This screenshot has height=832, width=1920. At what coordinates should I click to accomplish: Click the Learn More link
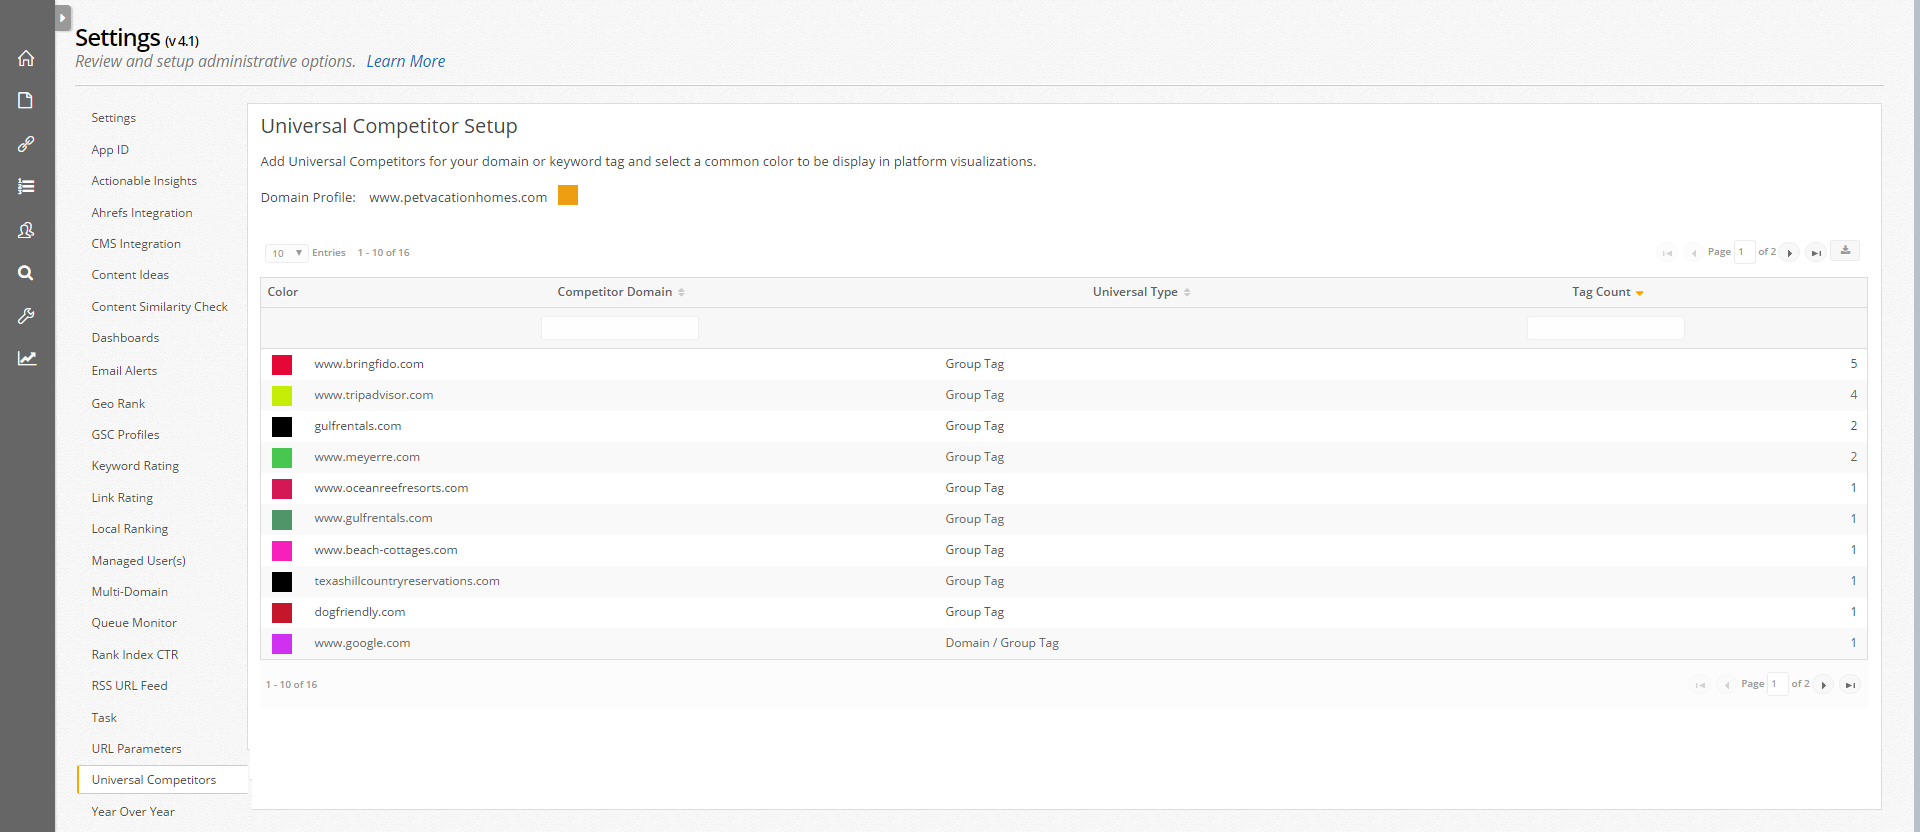(406, 61)
